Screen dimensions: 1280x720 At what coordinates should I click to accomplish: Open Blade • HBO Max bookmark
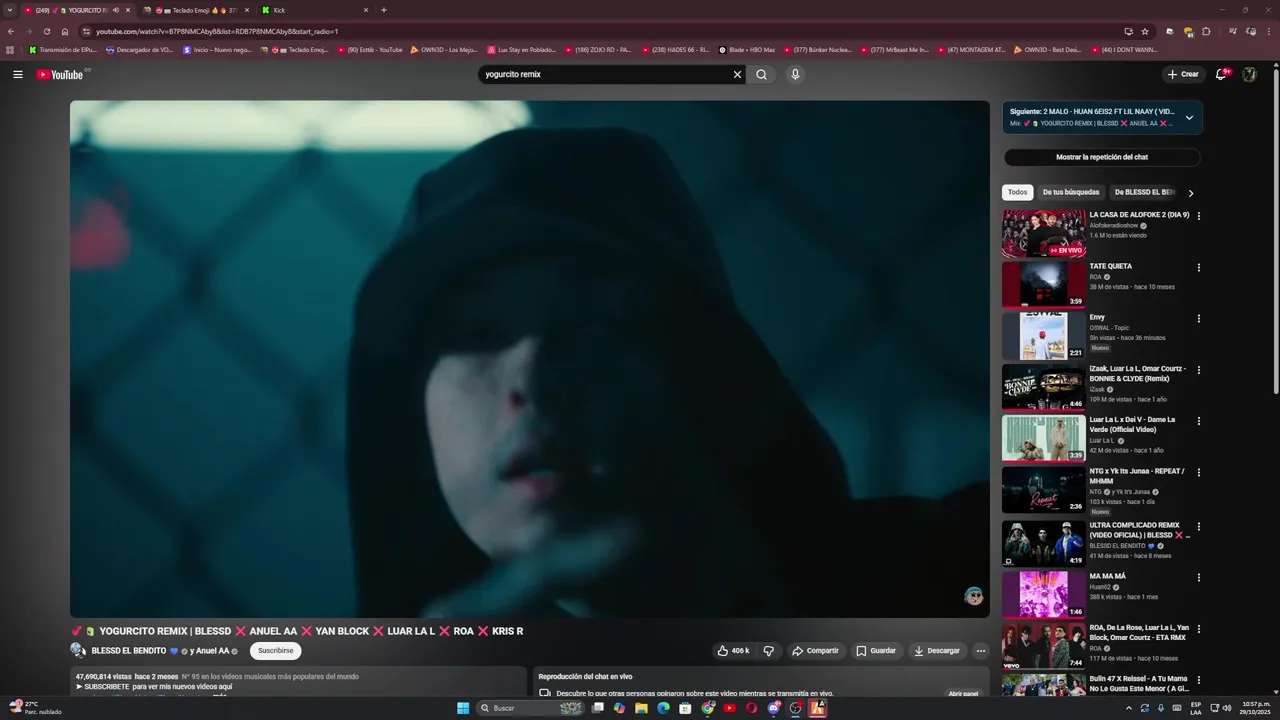pos(747,49)
